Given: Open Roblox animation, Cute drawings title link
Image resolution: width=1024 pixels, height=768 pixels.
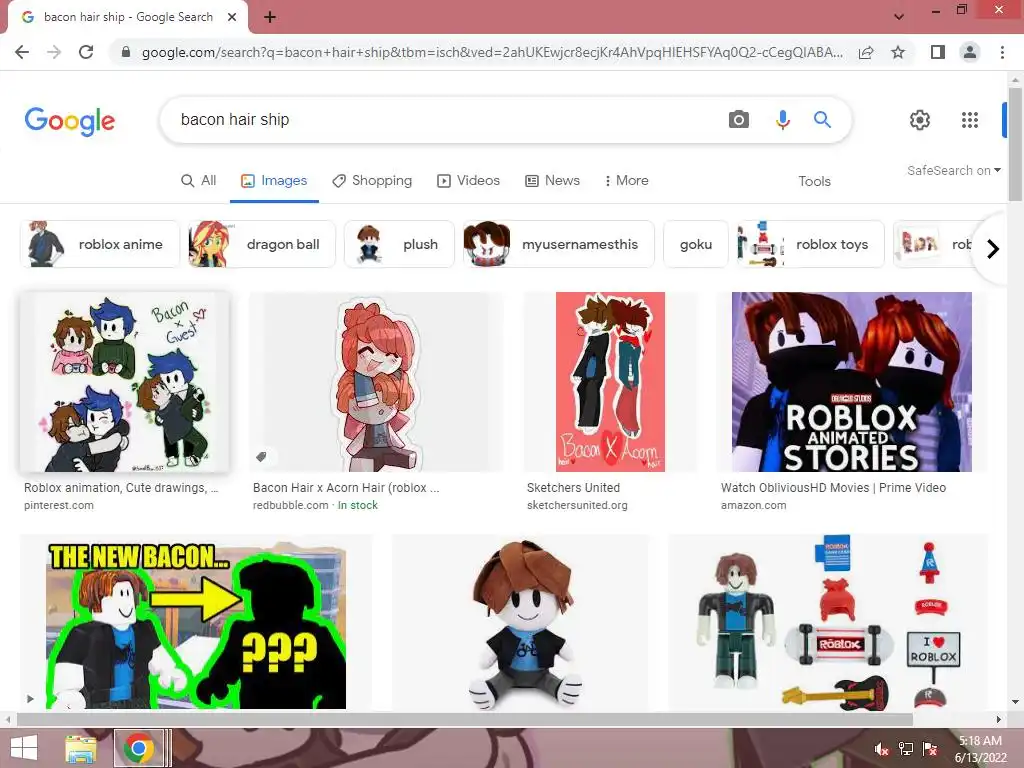Looking at the screenshot, I should (x=121, y=488).
